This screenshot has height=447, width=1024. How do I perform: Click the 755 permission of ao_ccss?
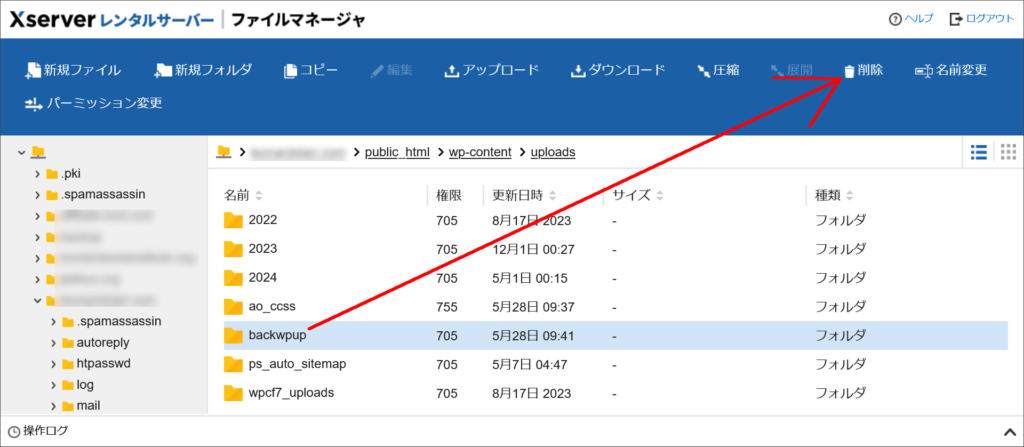coord(447,306)
